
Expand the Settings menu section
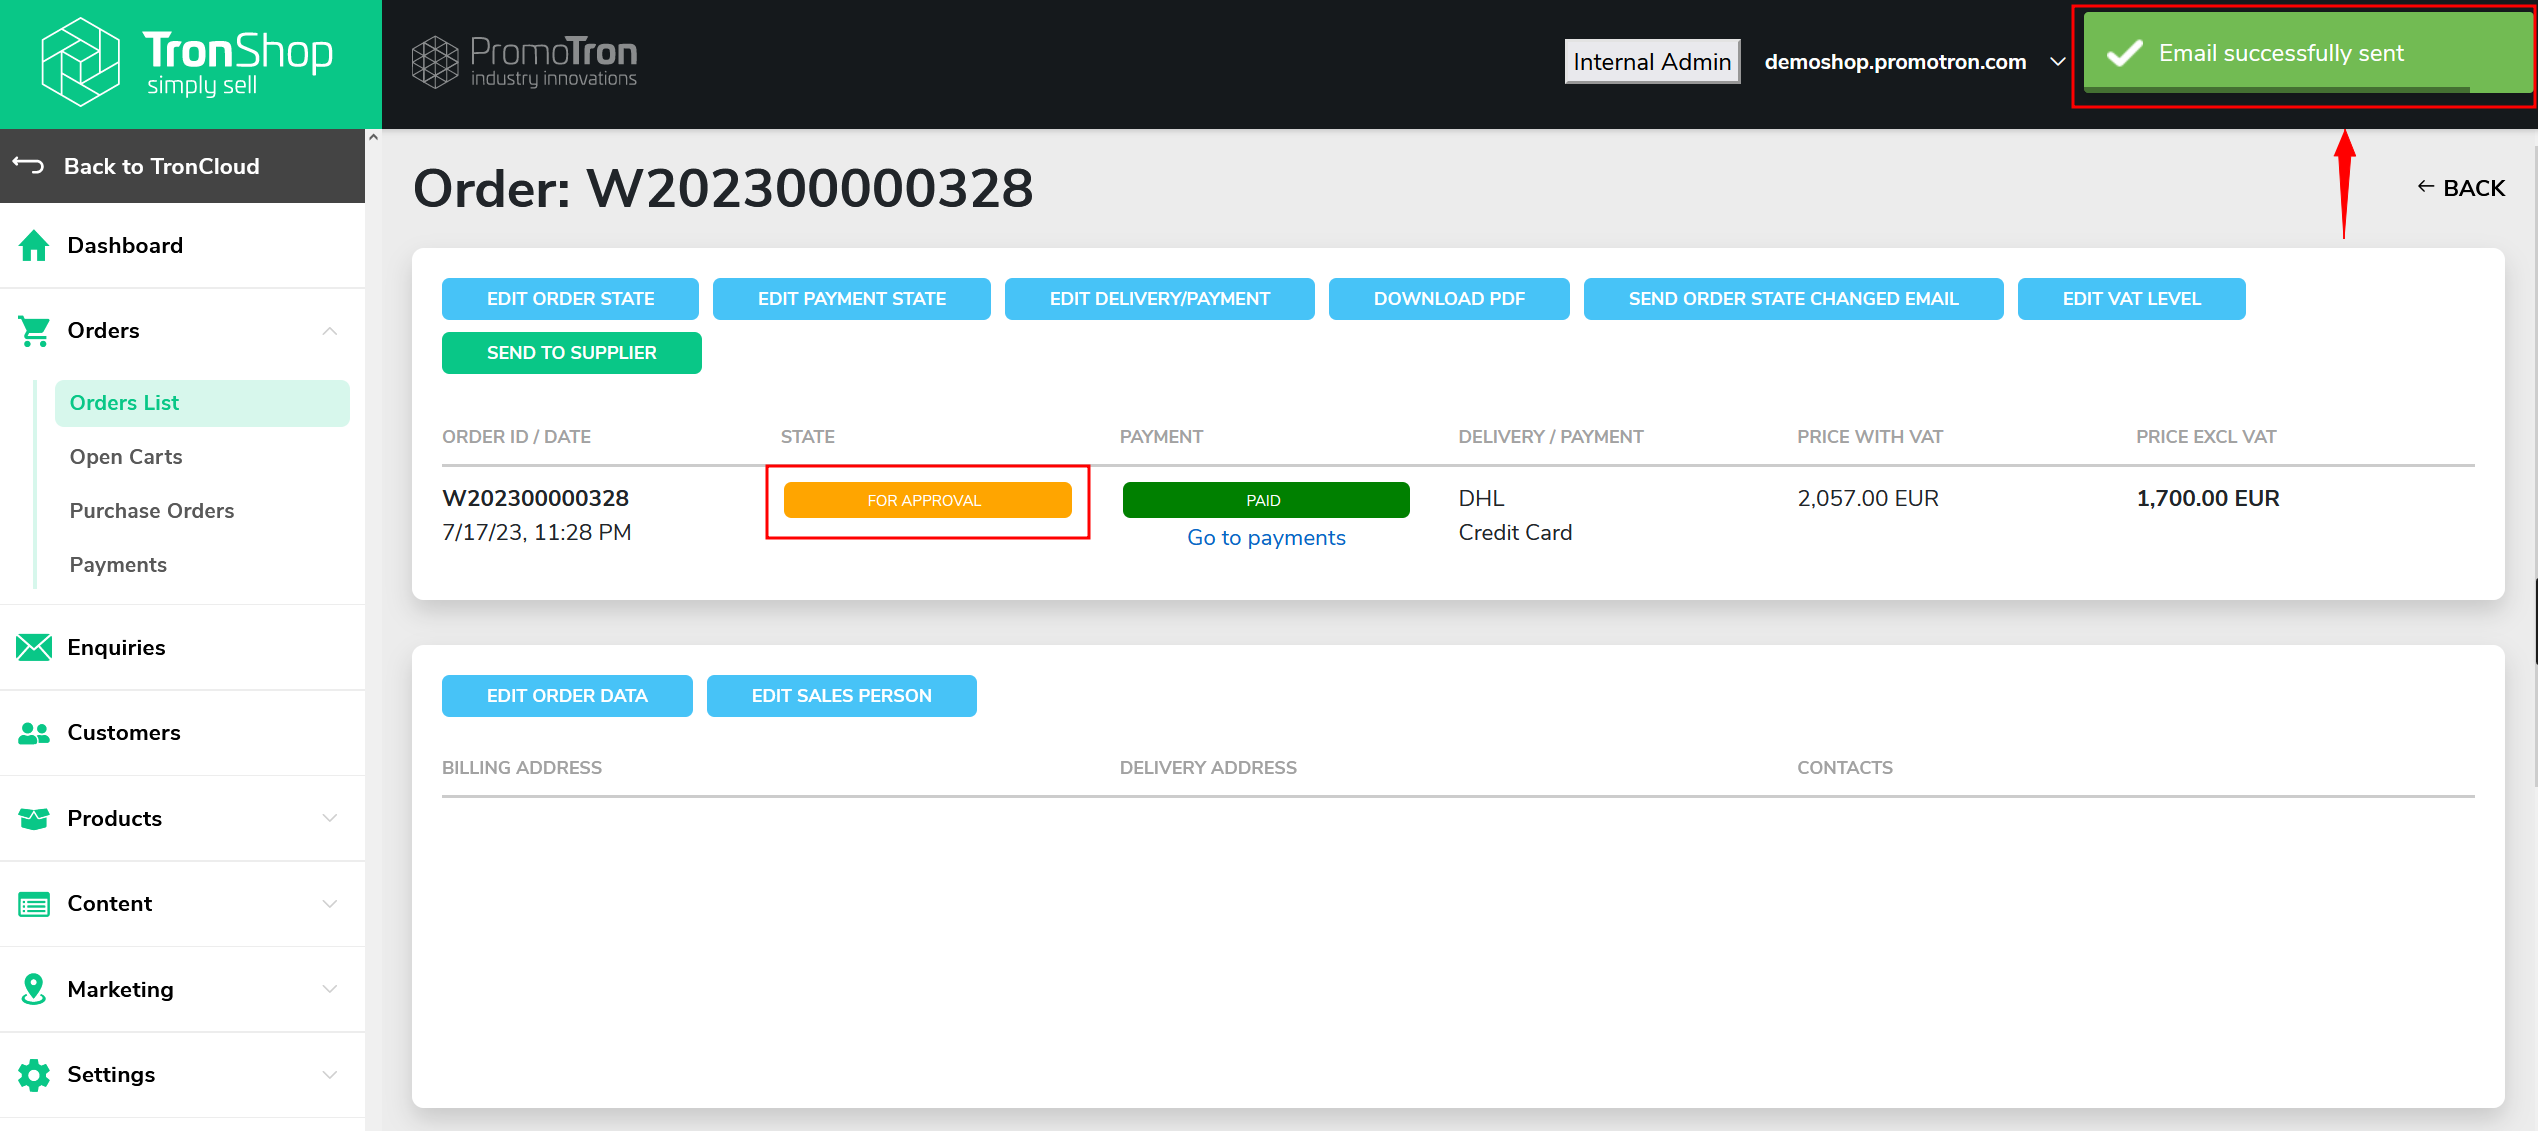click(x=330, y=1075)
